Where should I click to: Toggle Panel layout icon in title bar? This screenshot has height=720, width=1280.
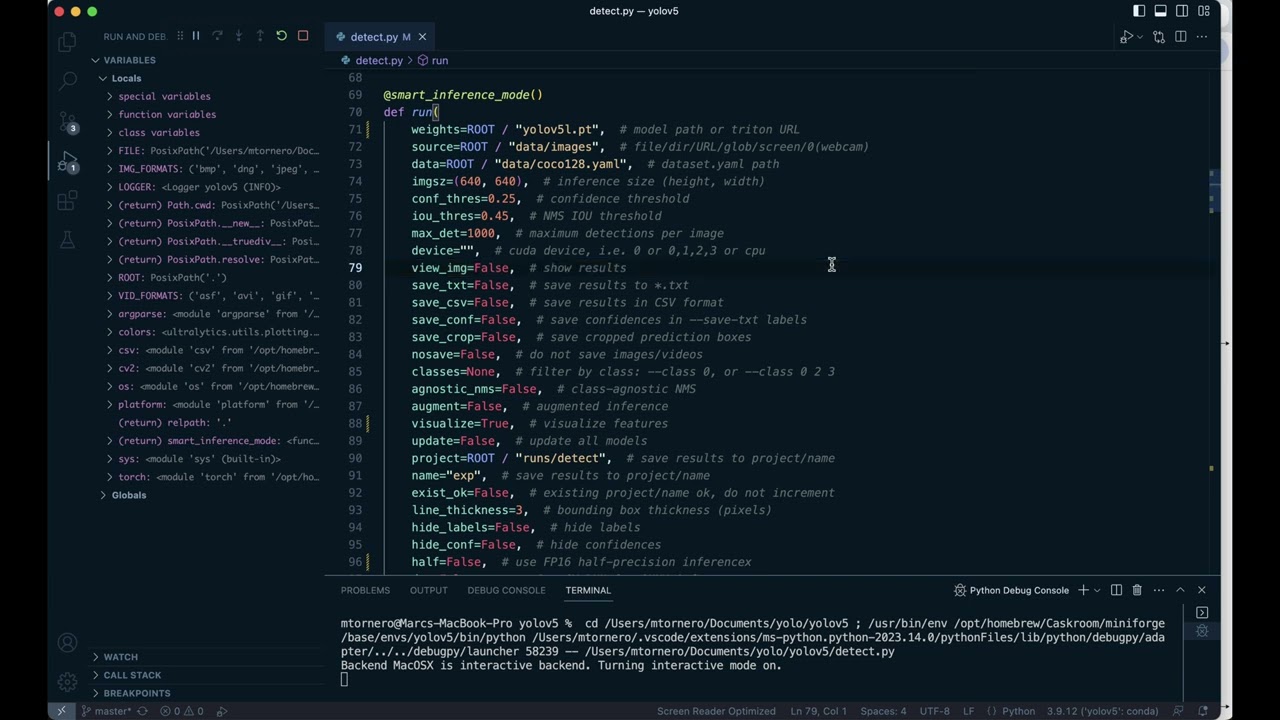1161,11
